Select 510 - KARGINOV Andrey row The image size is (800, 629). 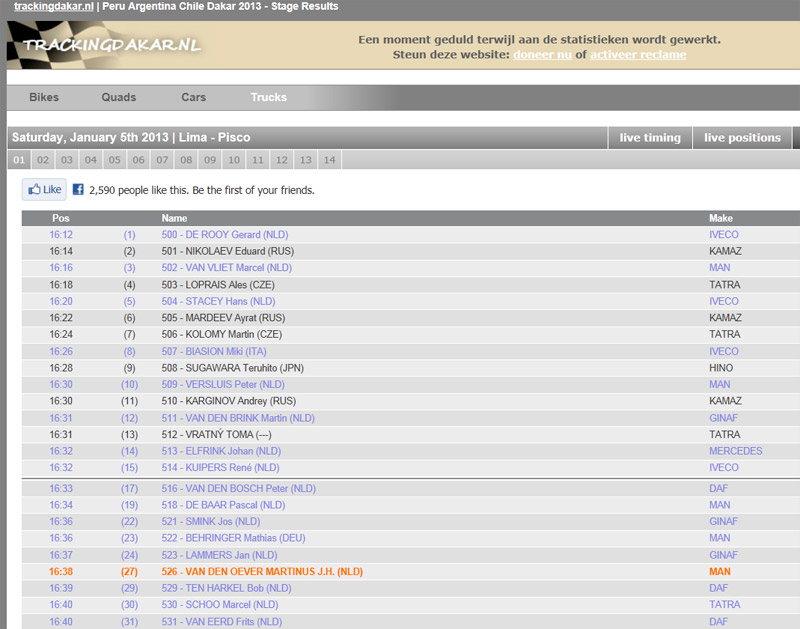coord(411,401)
